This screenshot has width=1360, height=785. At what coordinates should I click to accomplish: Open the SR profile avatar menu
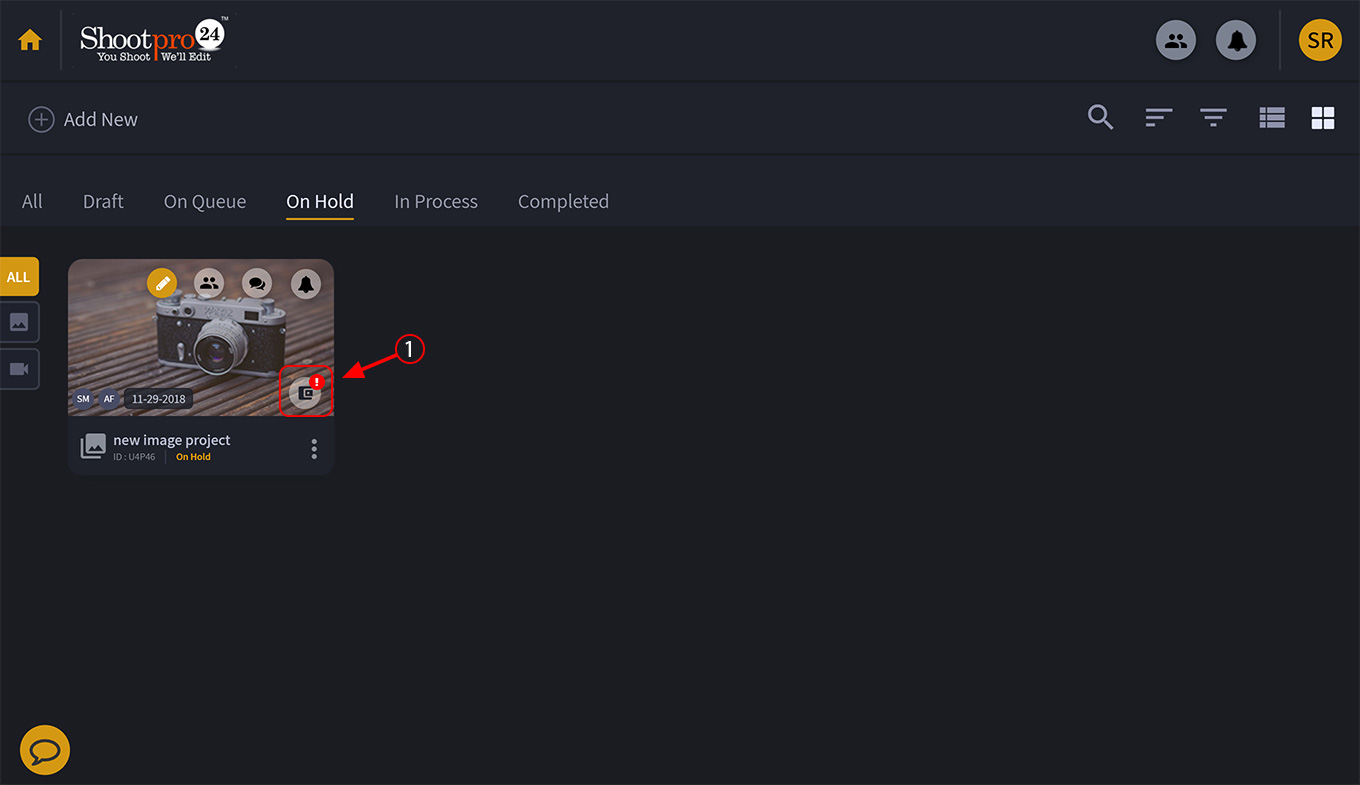pos(1319,40)
